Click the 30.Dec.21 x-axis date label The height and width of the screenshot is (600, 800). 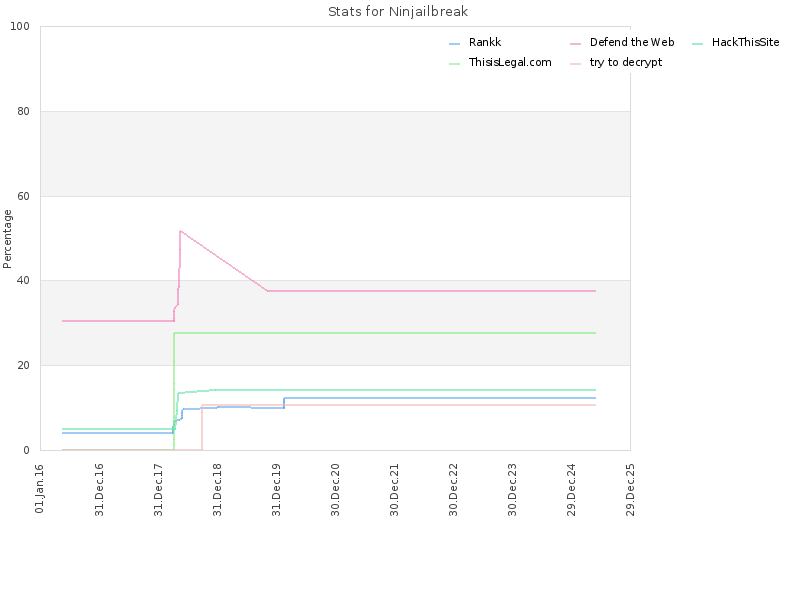(394, 490)
